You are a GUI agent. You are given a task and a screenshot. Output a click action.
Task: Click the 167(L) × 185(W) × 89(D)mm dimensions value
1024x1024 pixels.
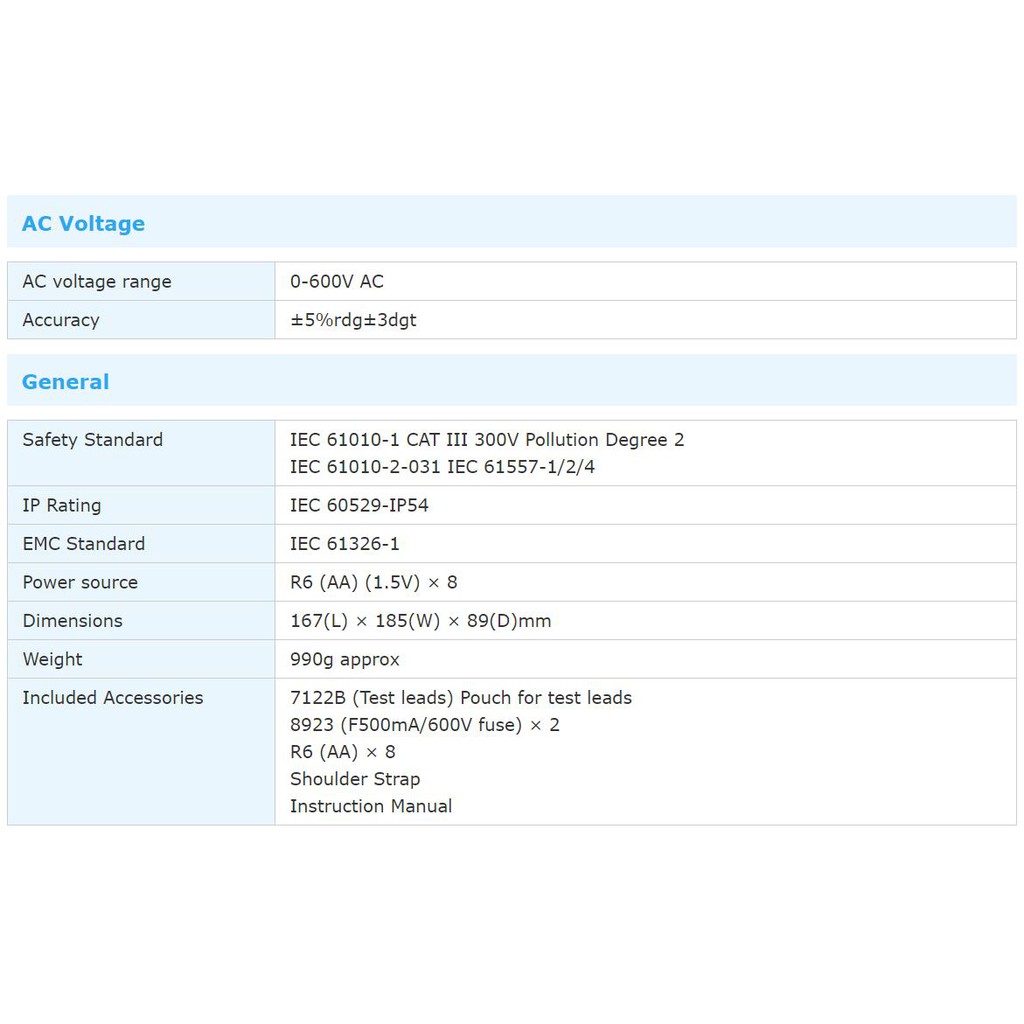(x=420, y=621)
